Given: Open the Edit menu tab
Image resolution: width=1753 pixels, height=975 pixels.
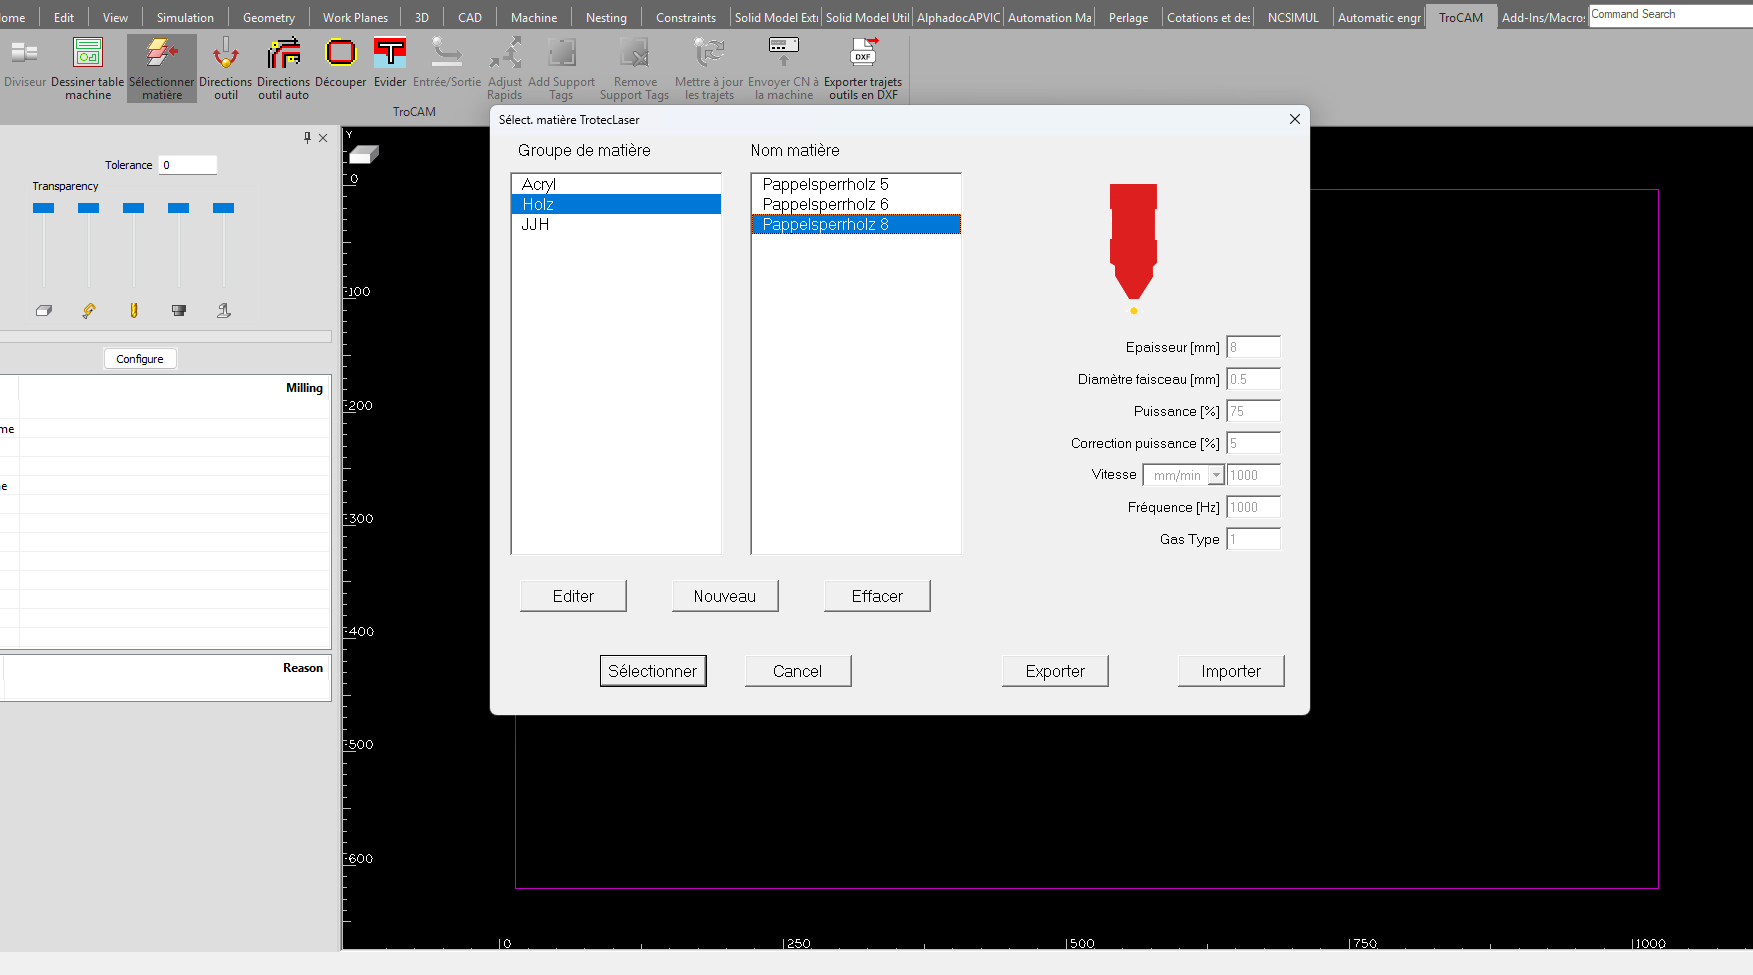Looking at the screenshot, I should tap(64, 17).
